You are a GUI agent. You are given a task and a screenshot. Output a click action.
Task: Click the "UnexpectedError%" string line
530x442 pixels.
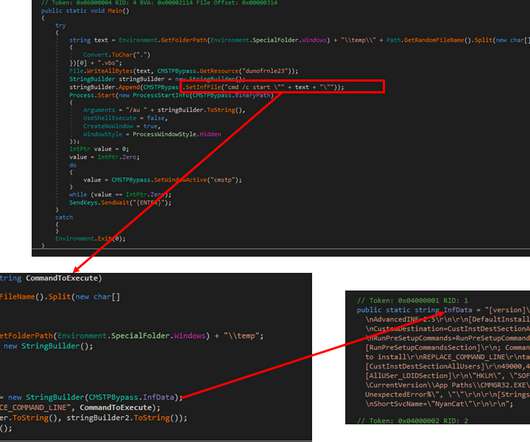[447, 395]
